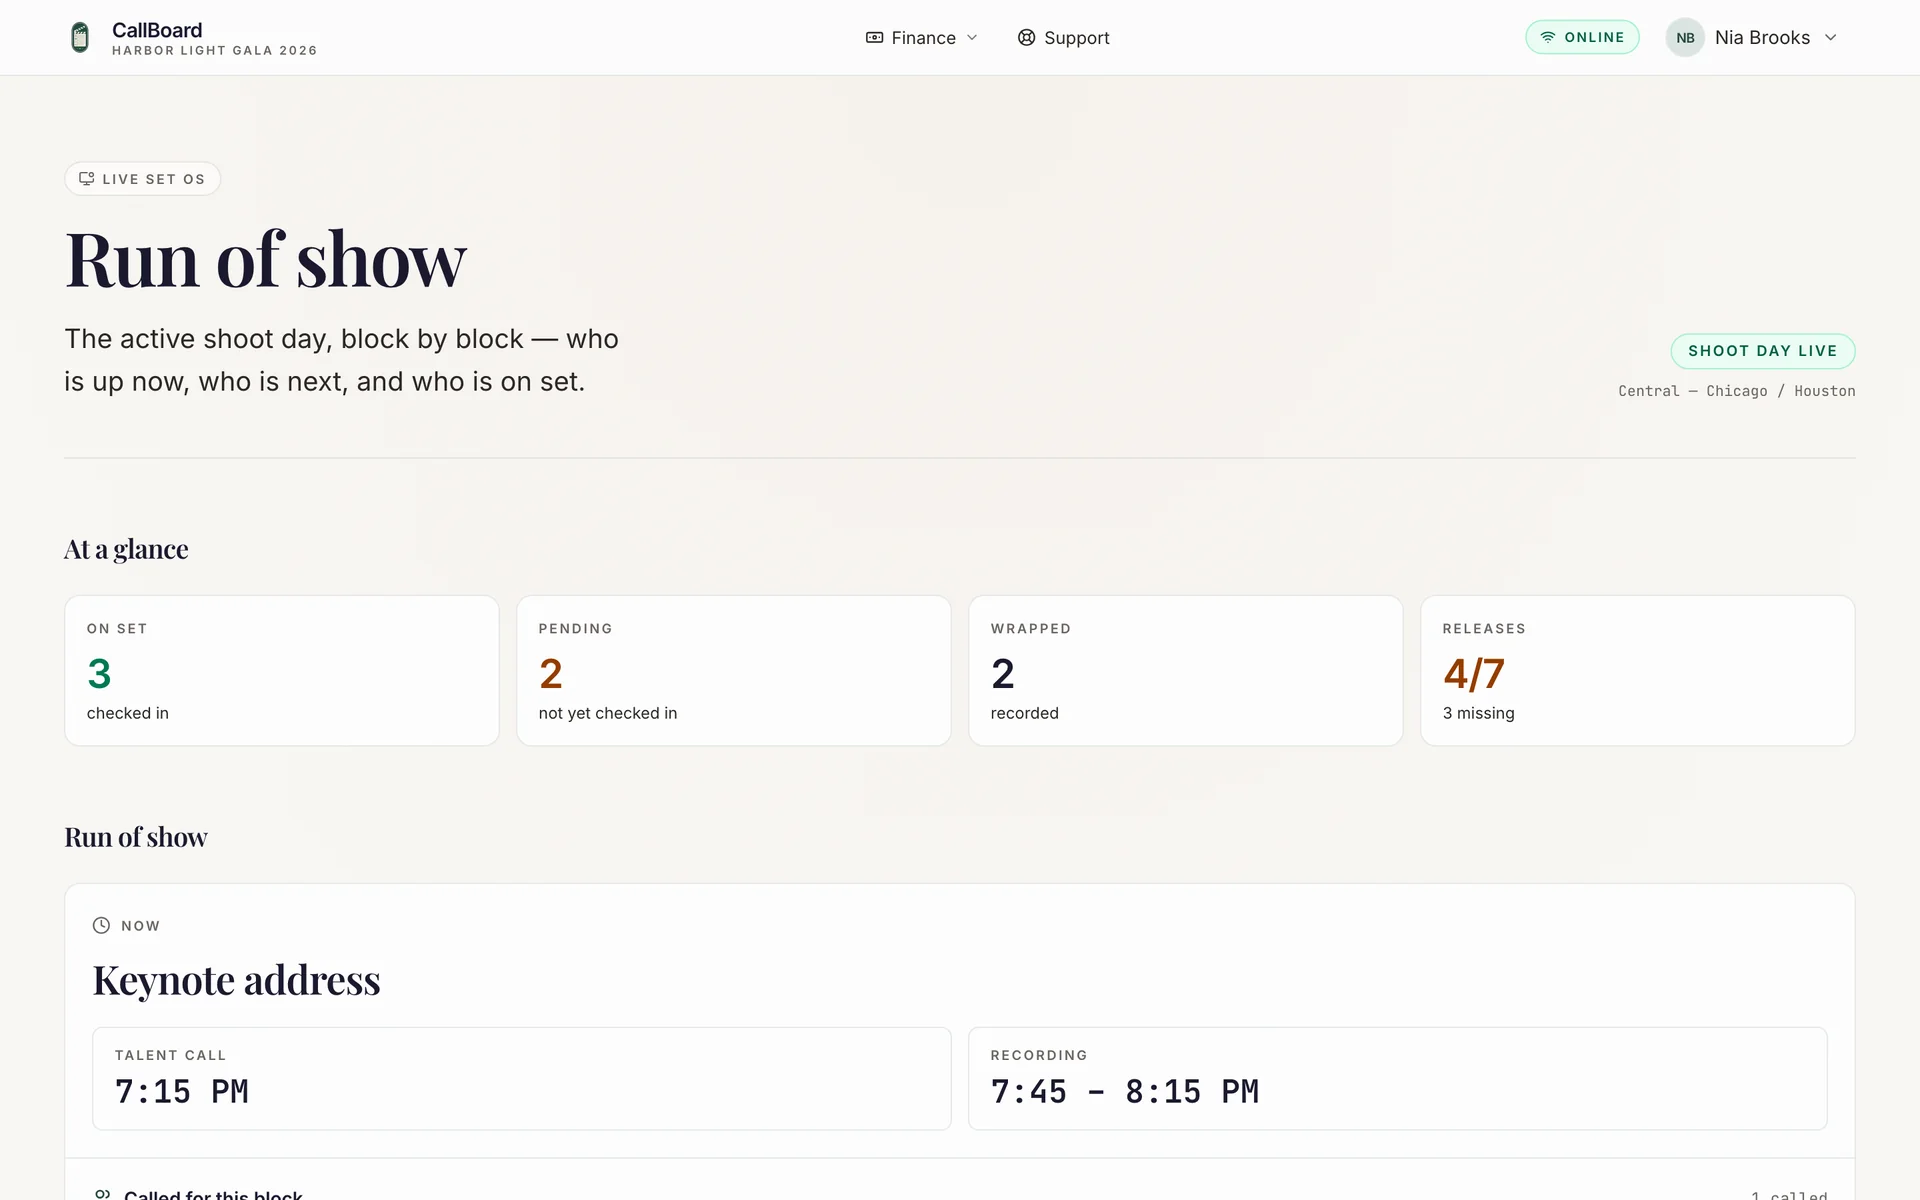Viewport: 1920px width, 1200px height.
Task: Open the Nia Brooks account chevron
Action: point(1831,38)
